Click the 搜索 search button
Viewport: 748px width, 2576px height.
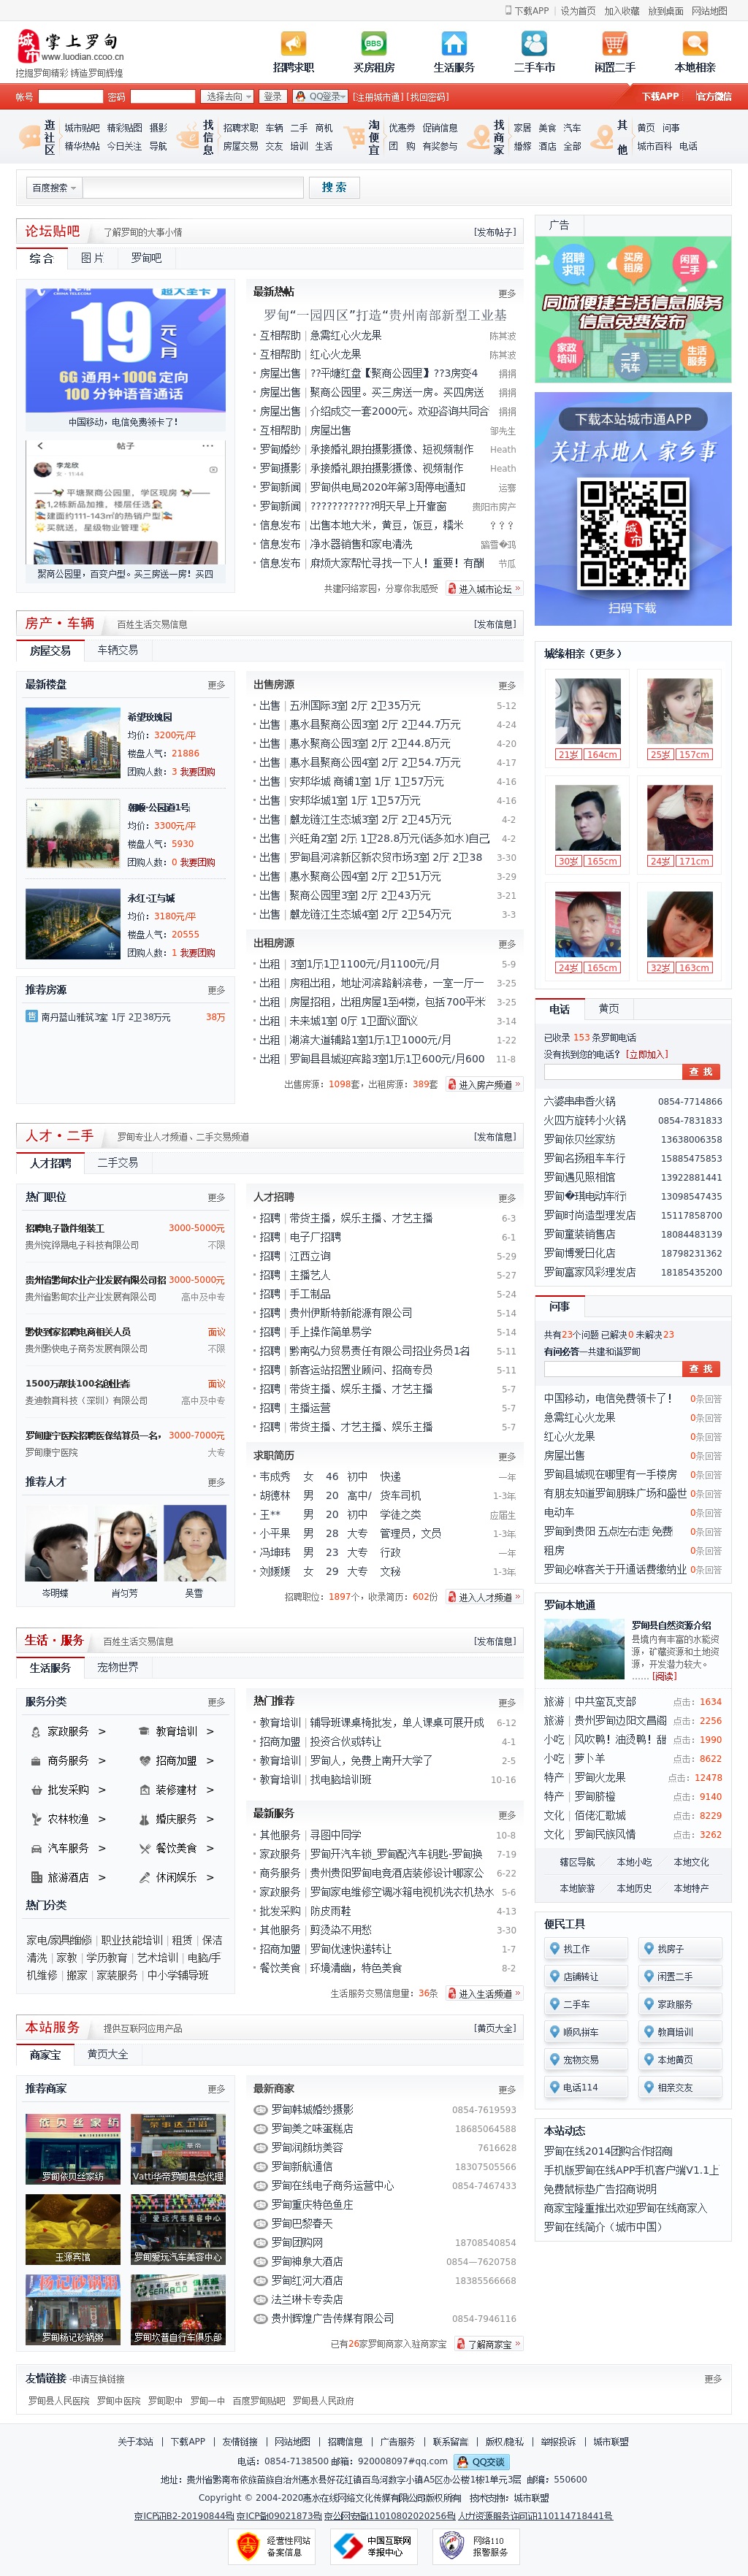pos(334,188)
